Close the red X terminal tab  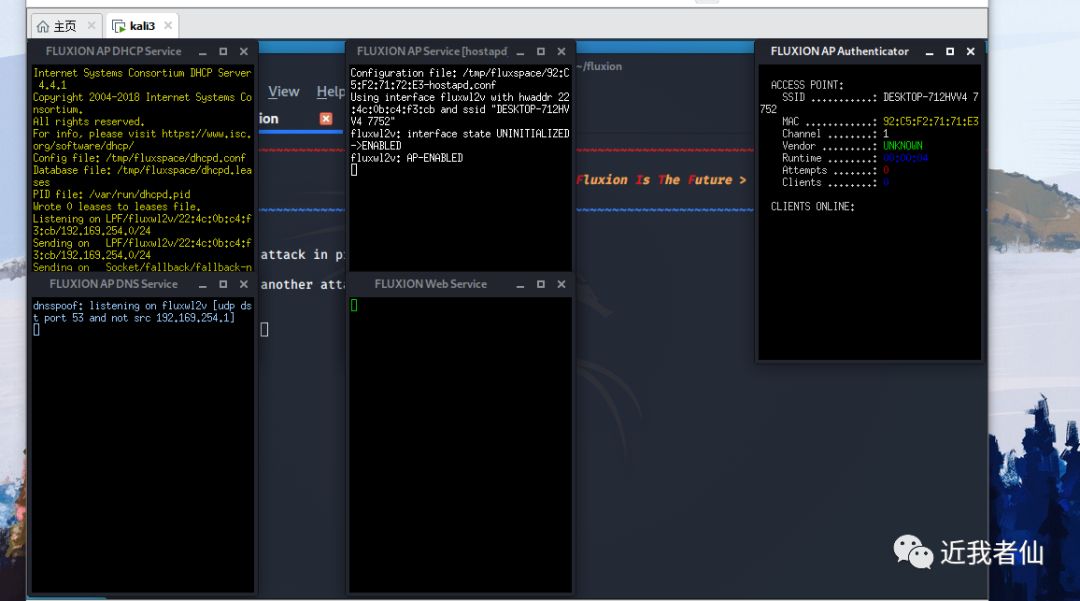click(326, 118)
